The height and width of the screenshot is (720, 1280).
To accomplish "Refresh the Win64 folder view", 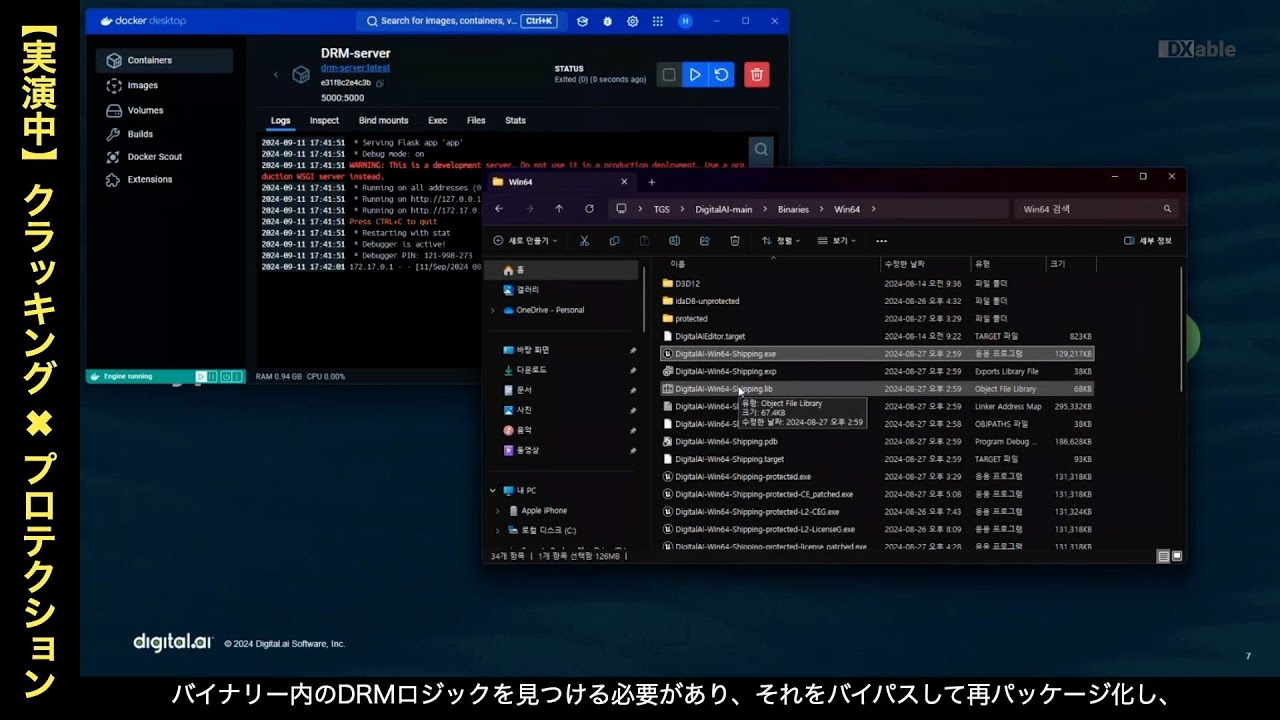I will (589, 209).
